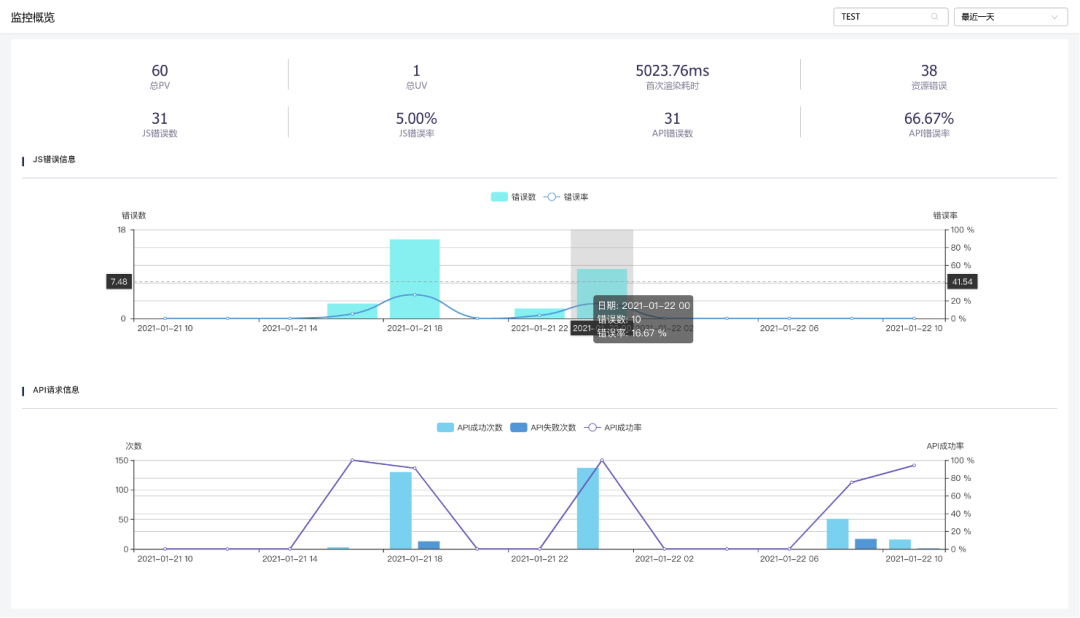
Task: Click the API失败次数 dark blue legend swatch
Action: pyautogui.click(x=519, y=428)
